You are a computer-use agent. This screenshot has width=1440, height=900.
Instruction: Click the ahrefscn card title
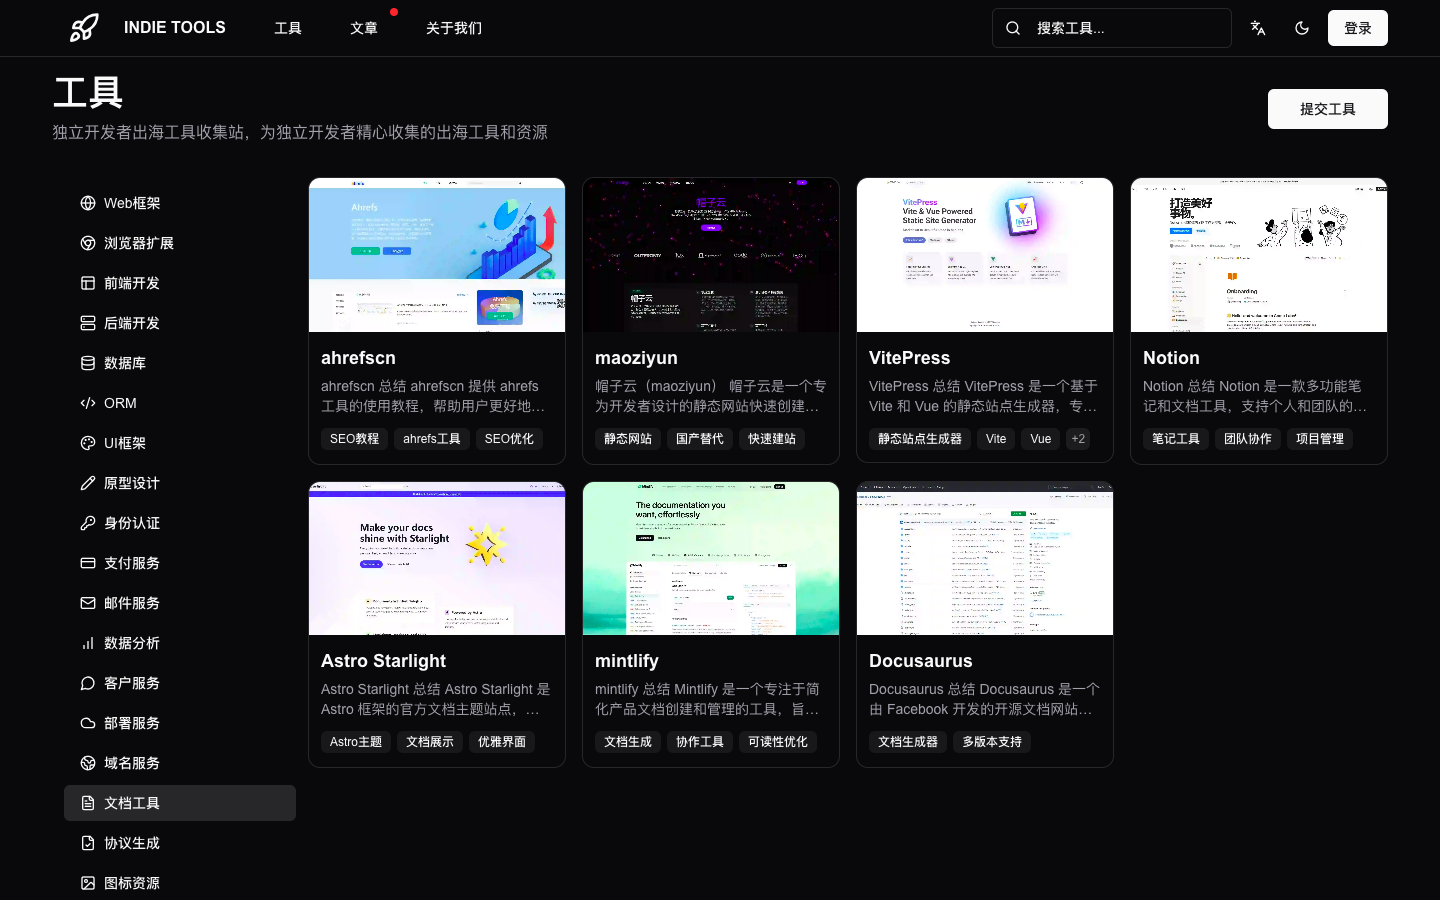click(x=358, y=358)
